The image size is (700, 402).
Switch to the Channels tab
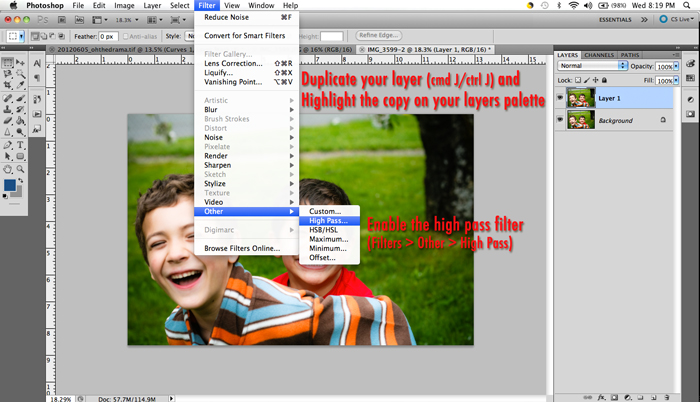599,55
